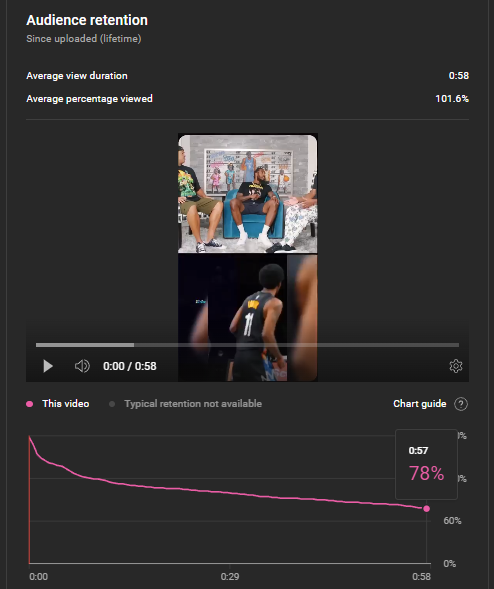Click the 0:58 label on the chart axis
Viewport: 494px width, 589px height.
pyautogui.click(x=421, y=577)
